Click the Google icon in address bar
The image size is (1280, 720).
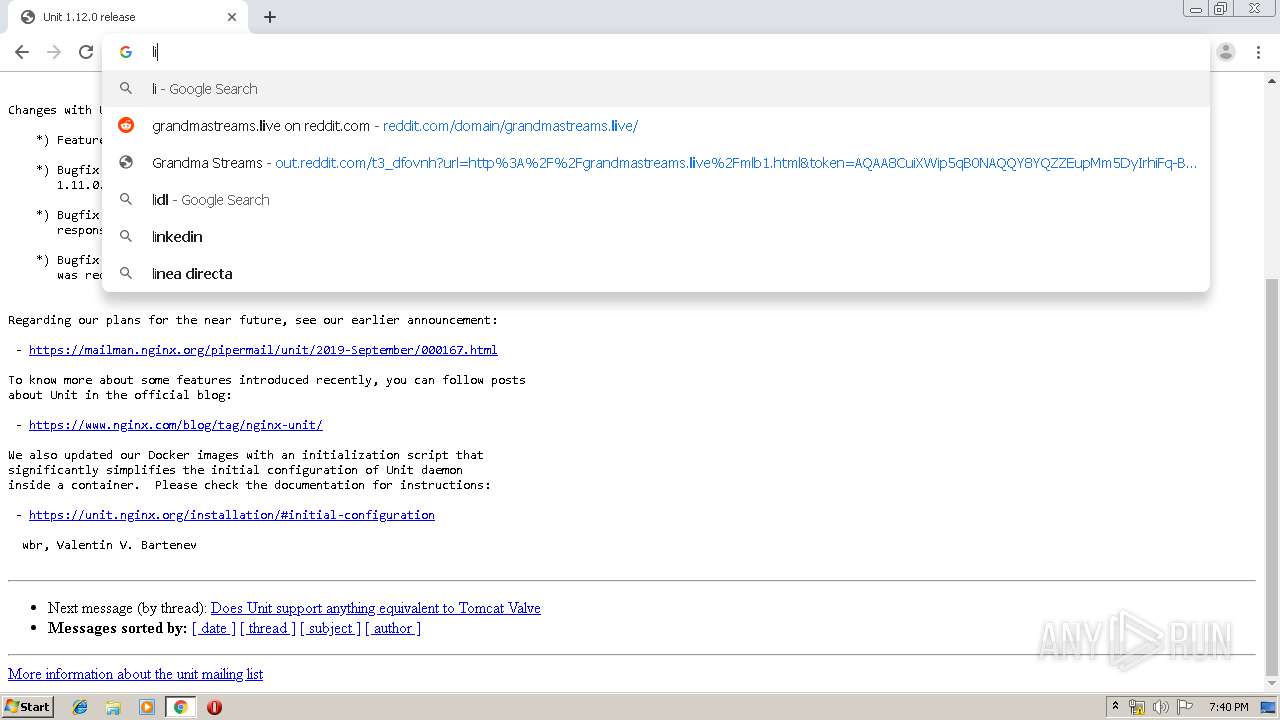click(126, 52)
